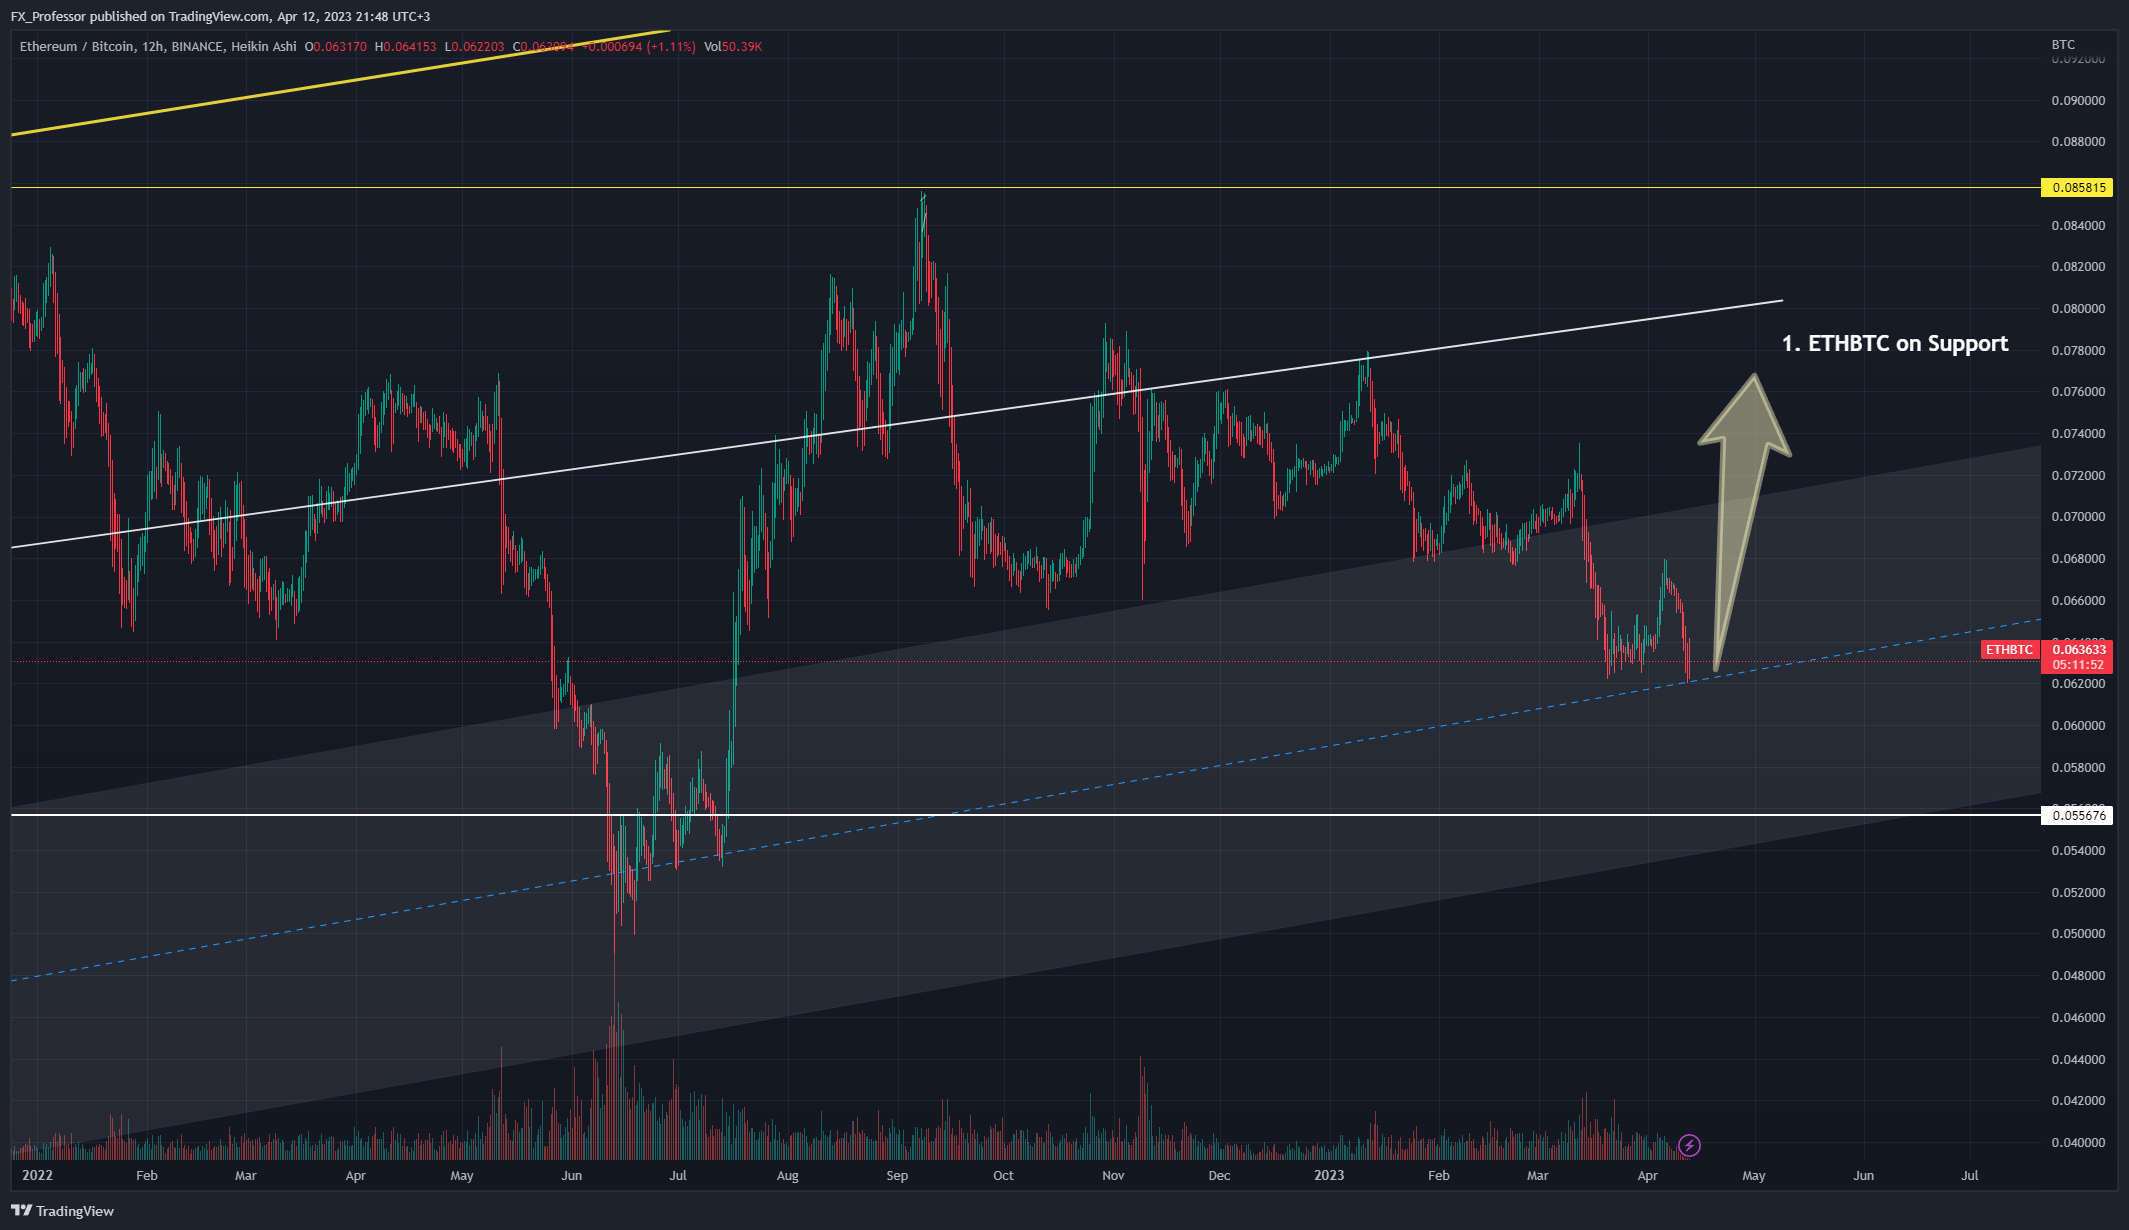2129x1230 pixels.
Task: Click the Low value L0.062203
Action: (475, 47)
